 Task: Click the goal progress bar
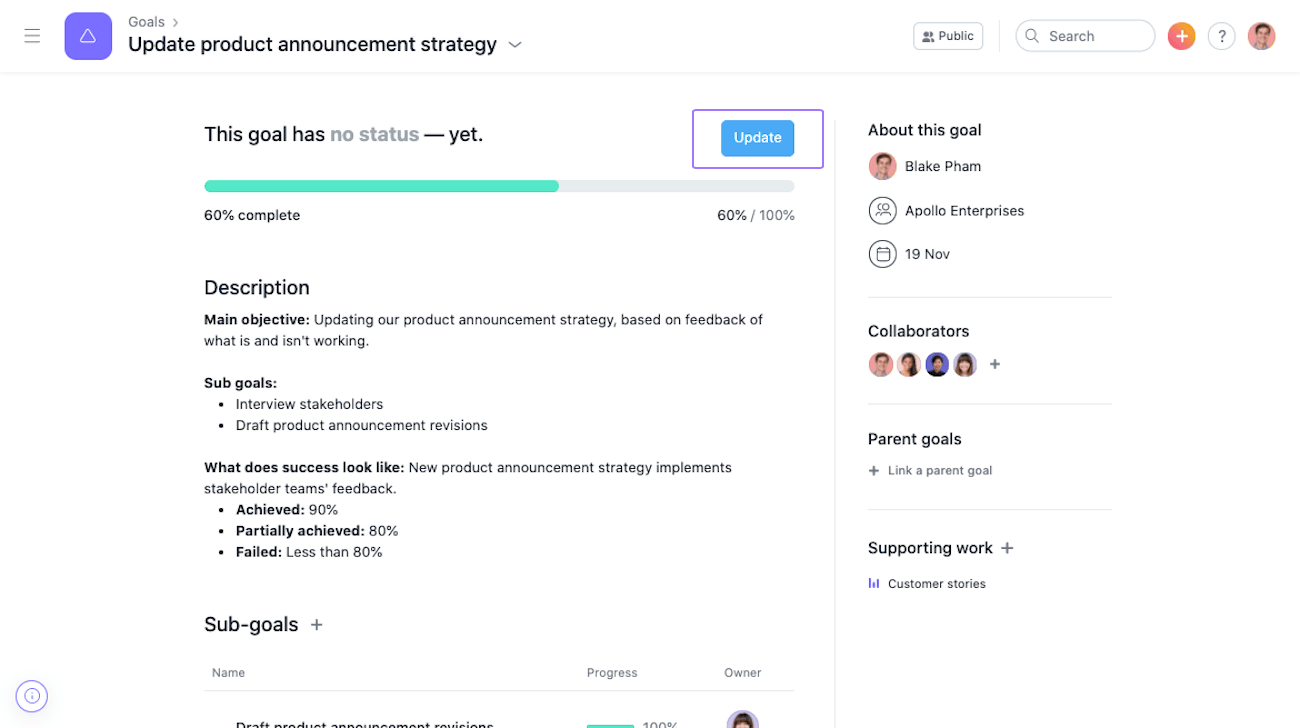[x=499, y=186]
